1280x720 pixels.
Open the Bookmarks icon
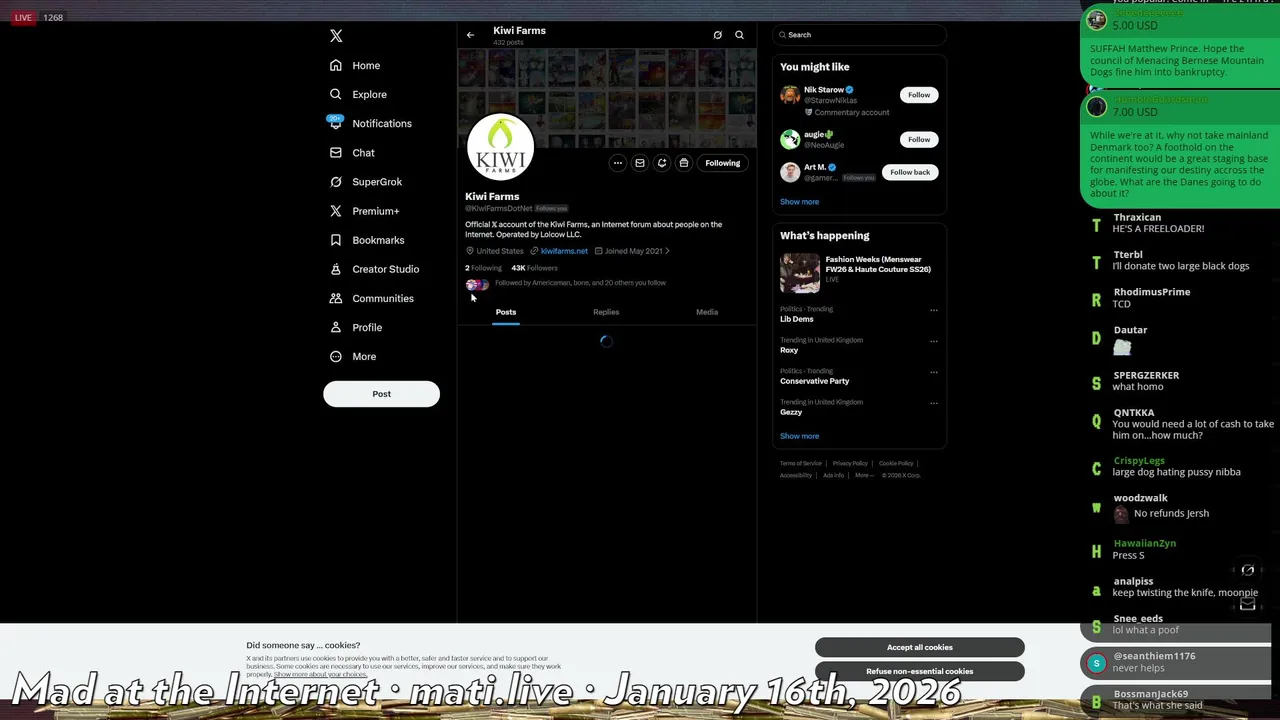point(336,240)
